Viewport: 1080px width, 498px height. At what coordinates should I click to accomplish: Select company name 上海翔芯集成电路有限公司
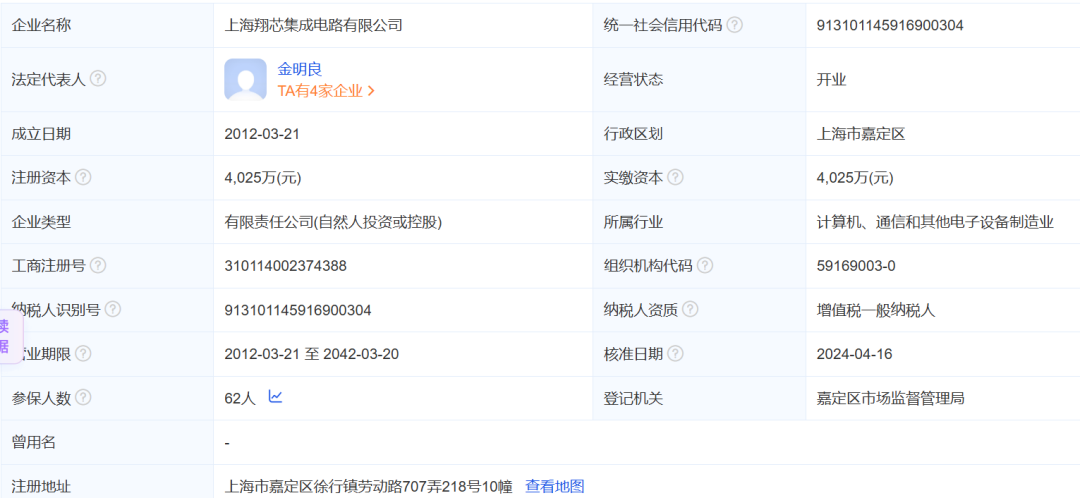tap(313, 25)
